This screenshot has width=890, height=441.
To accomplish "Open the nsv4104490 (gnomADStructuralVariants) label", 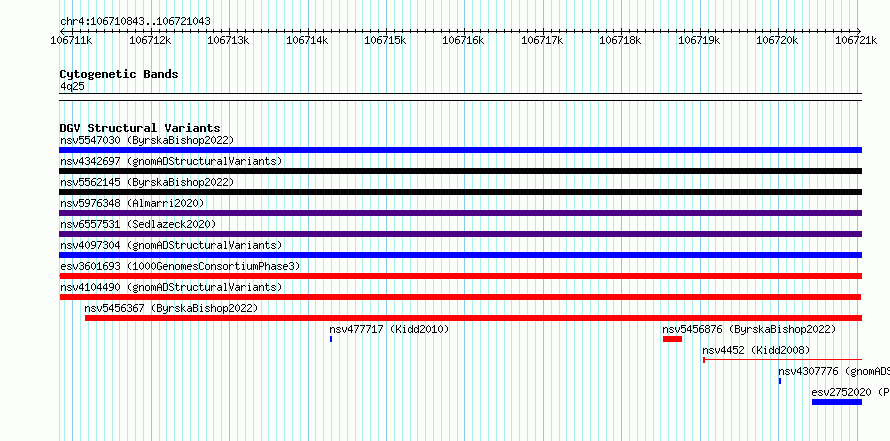I will tap(171, 287).
